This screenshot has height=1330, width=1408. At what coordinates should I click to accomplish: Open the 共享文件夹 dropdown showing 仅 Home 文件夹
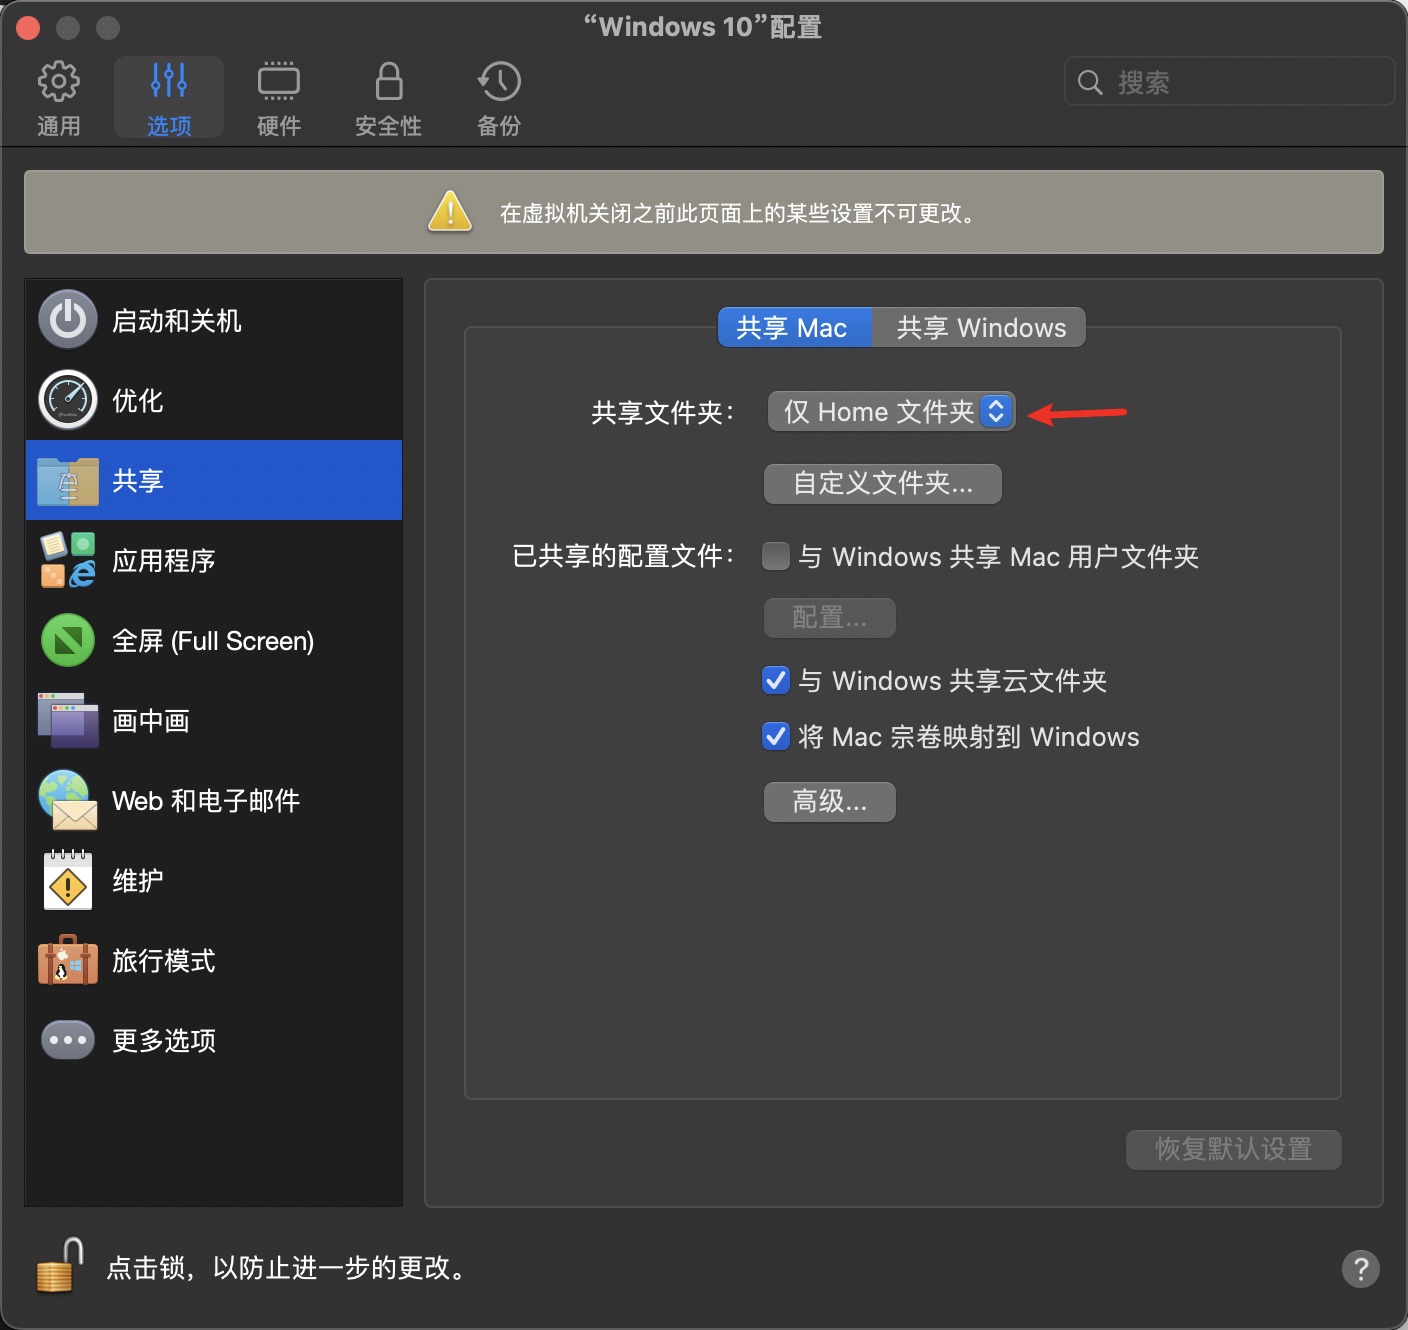coord(891,411)
